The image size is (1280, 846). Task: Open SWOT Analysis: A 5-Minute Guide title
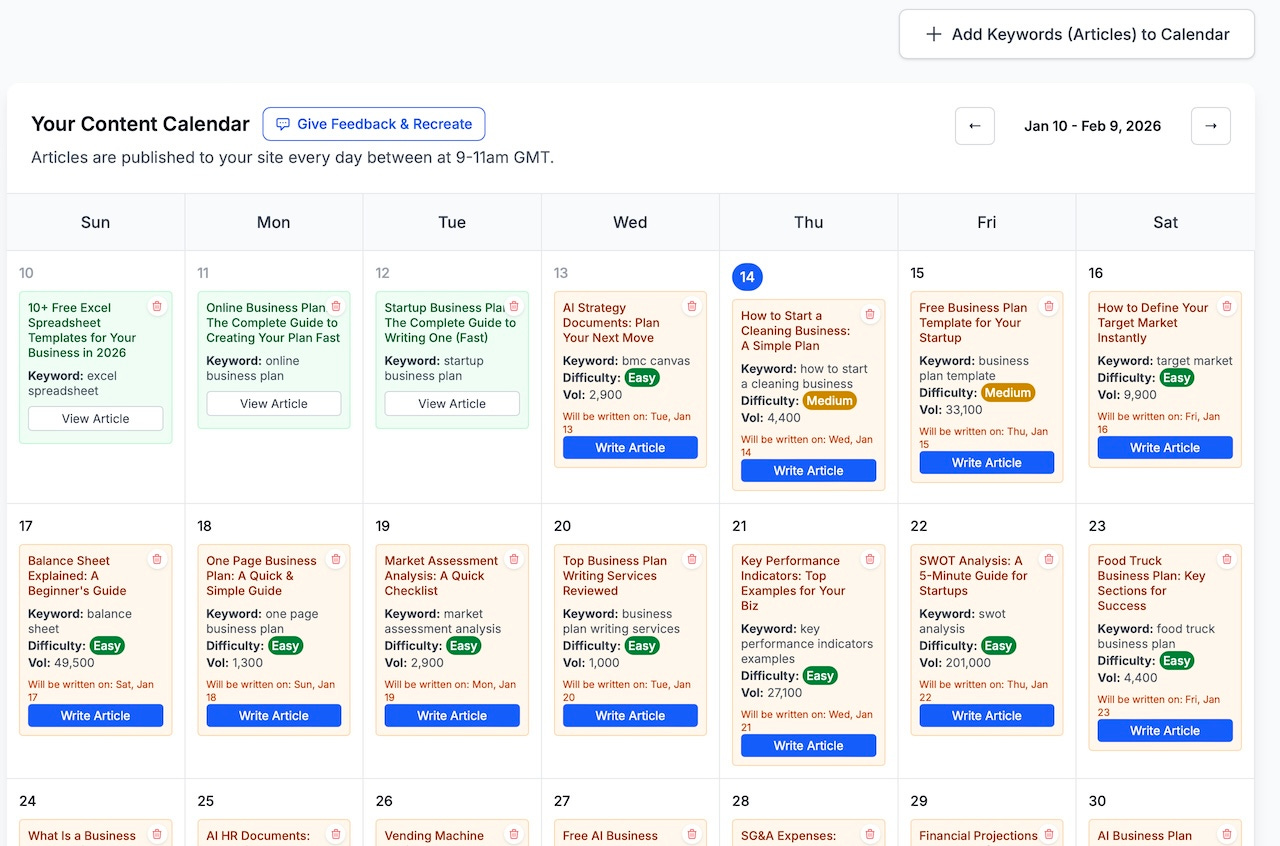973,576
